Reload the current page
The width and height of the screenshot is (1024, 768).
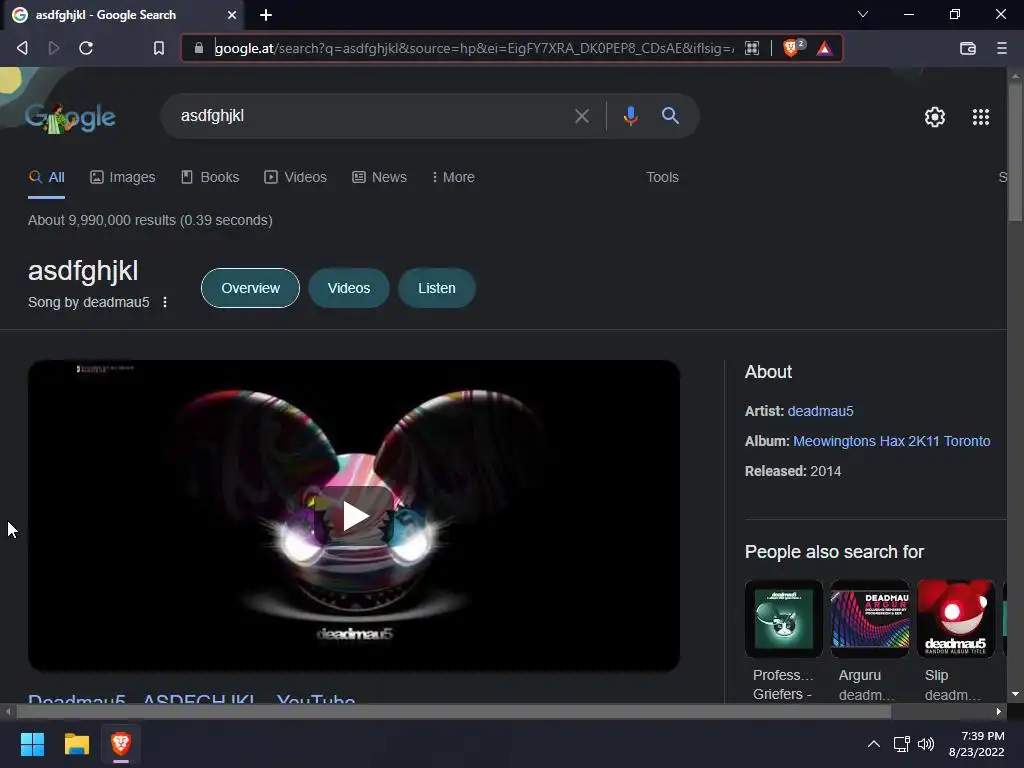pos(86,48)
